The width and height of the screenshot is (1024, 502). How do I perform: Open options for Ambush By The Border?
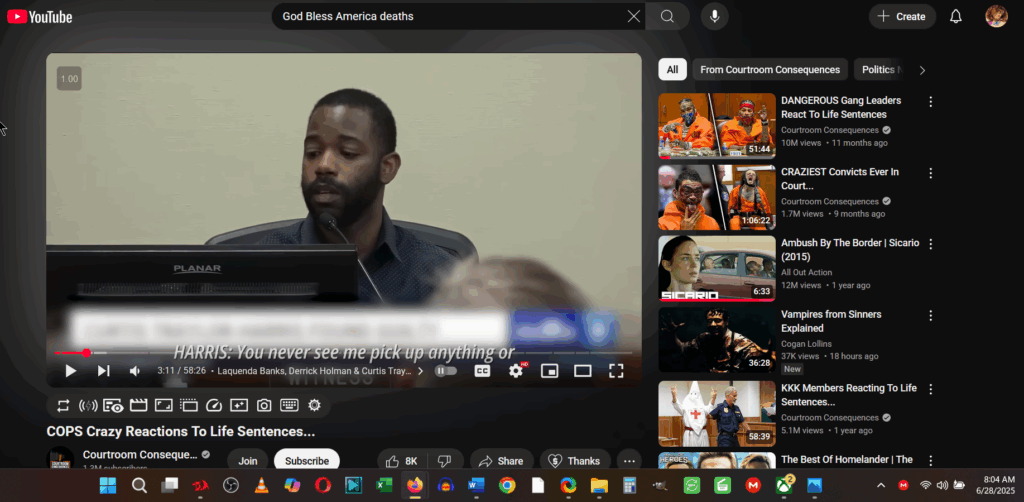[x=931, y=244]
